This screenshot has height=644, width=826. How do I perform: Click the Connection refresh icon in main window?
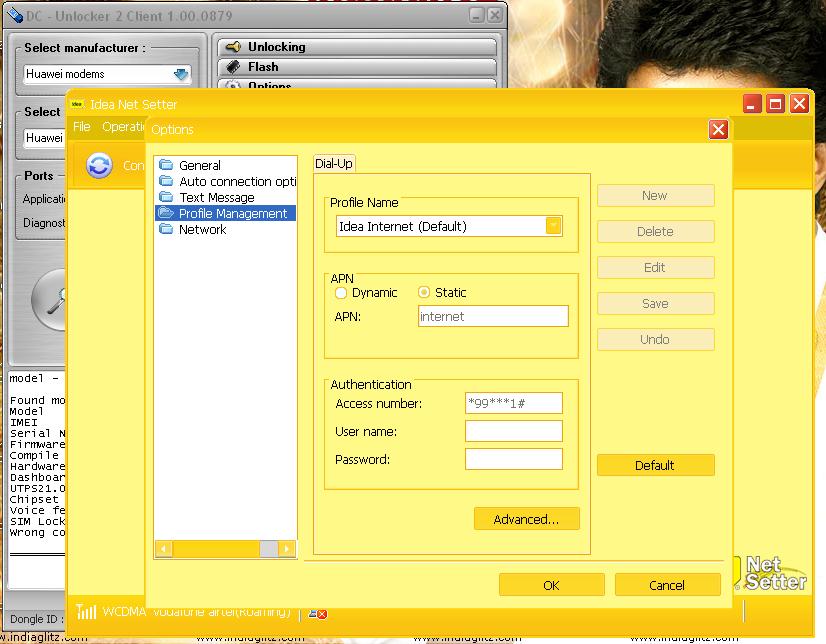(x=99, y=165)
